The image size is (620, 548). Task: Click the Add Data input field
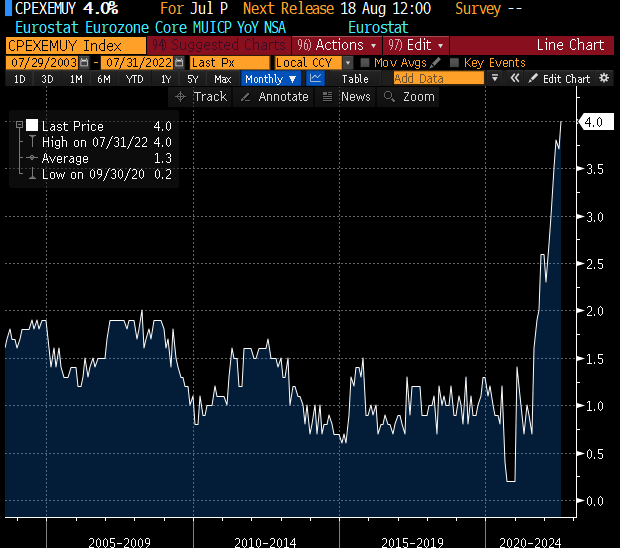[x=439, y=78]
